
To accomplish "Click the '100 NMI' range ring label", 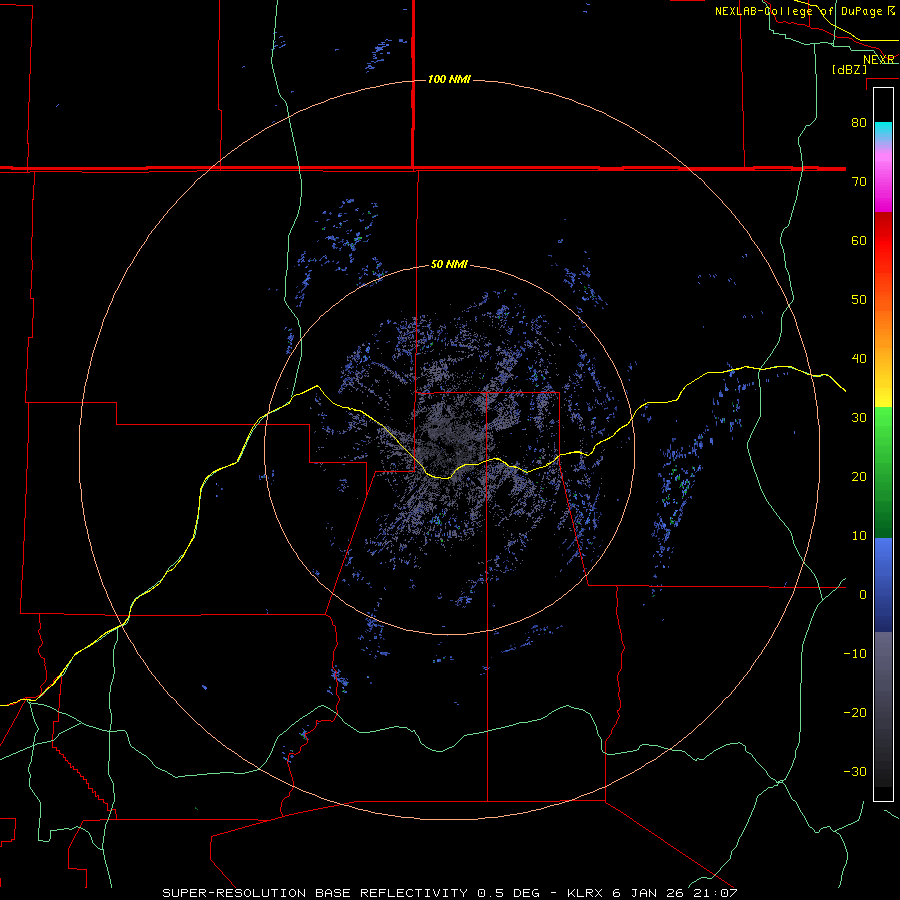I will tap(449, 79).
